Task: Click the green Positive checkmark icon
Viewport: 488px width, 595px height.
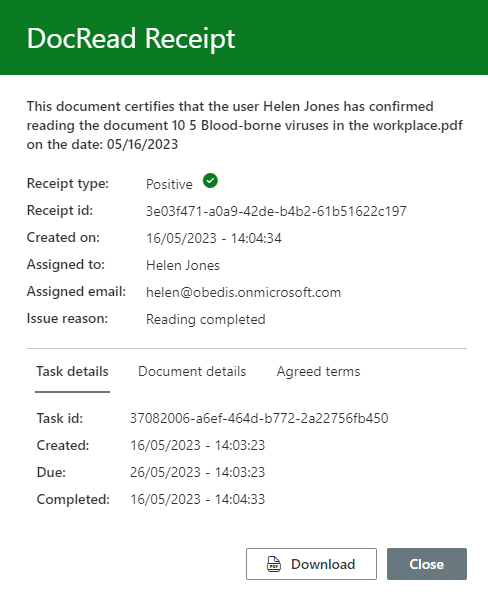Action: [x=210, y=181]
